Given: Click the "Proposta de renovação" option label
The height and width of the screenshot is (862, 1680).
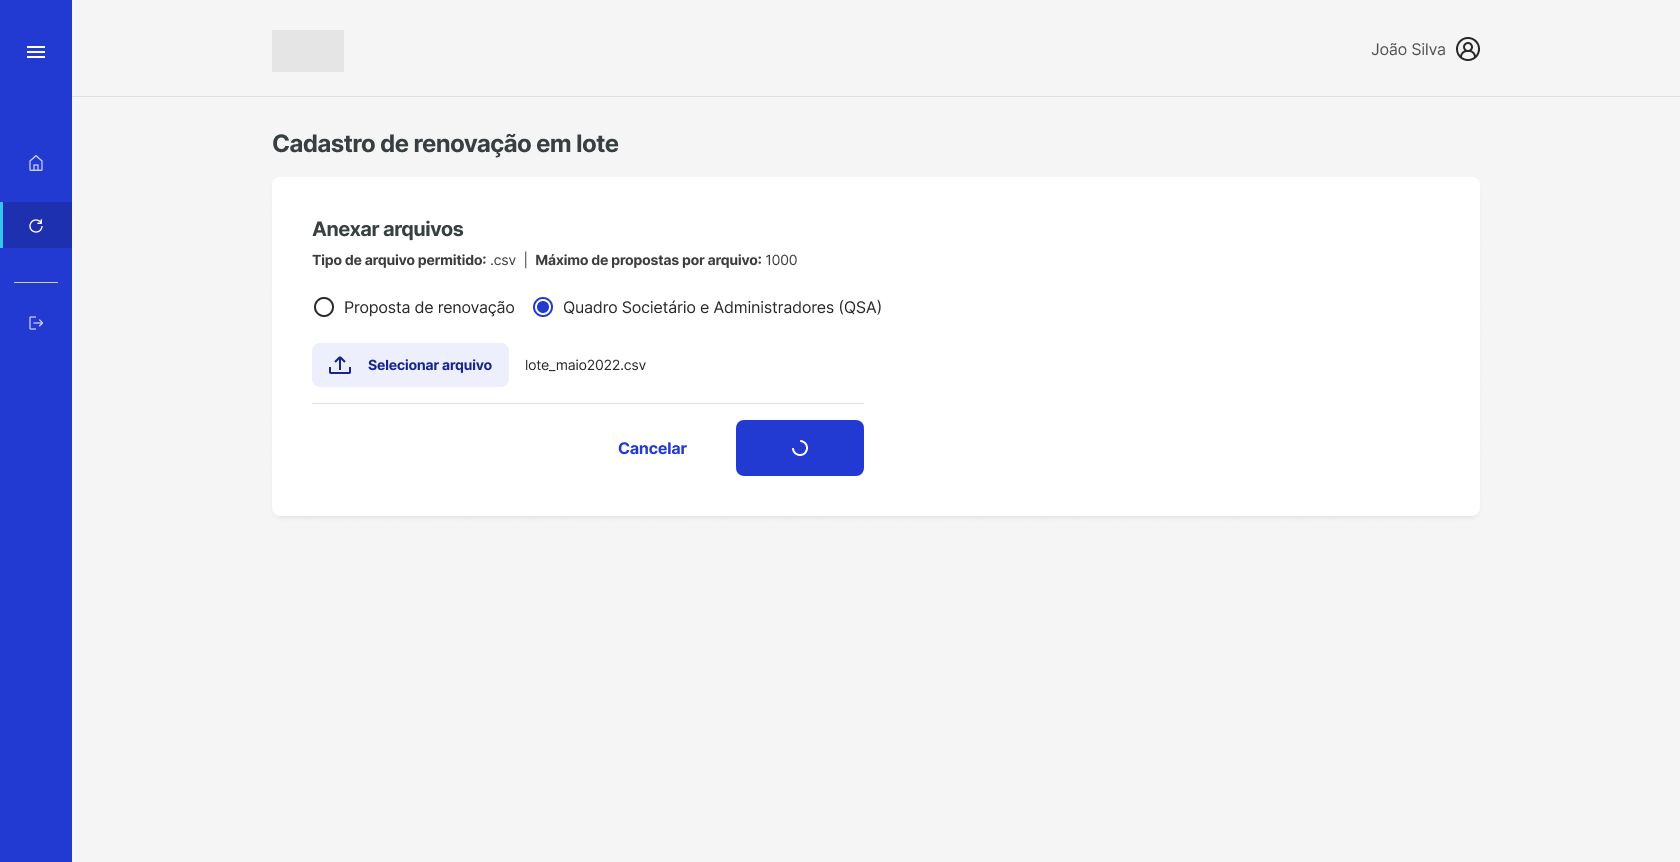Looking at the screenshot, I should point(429,307).
